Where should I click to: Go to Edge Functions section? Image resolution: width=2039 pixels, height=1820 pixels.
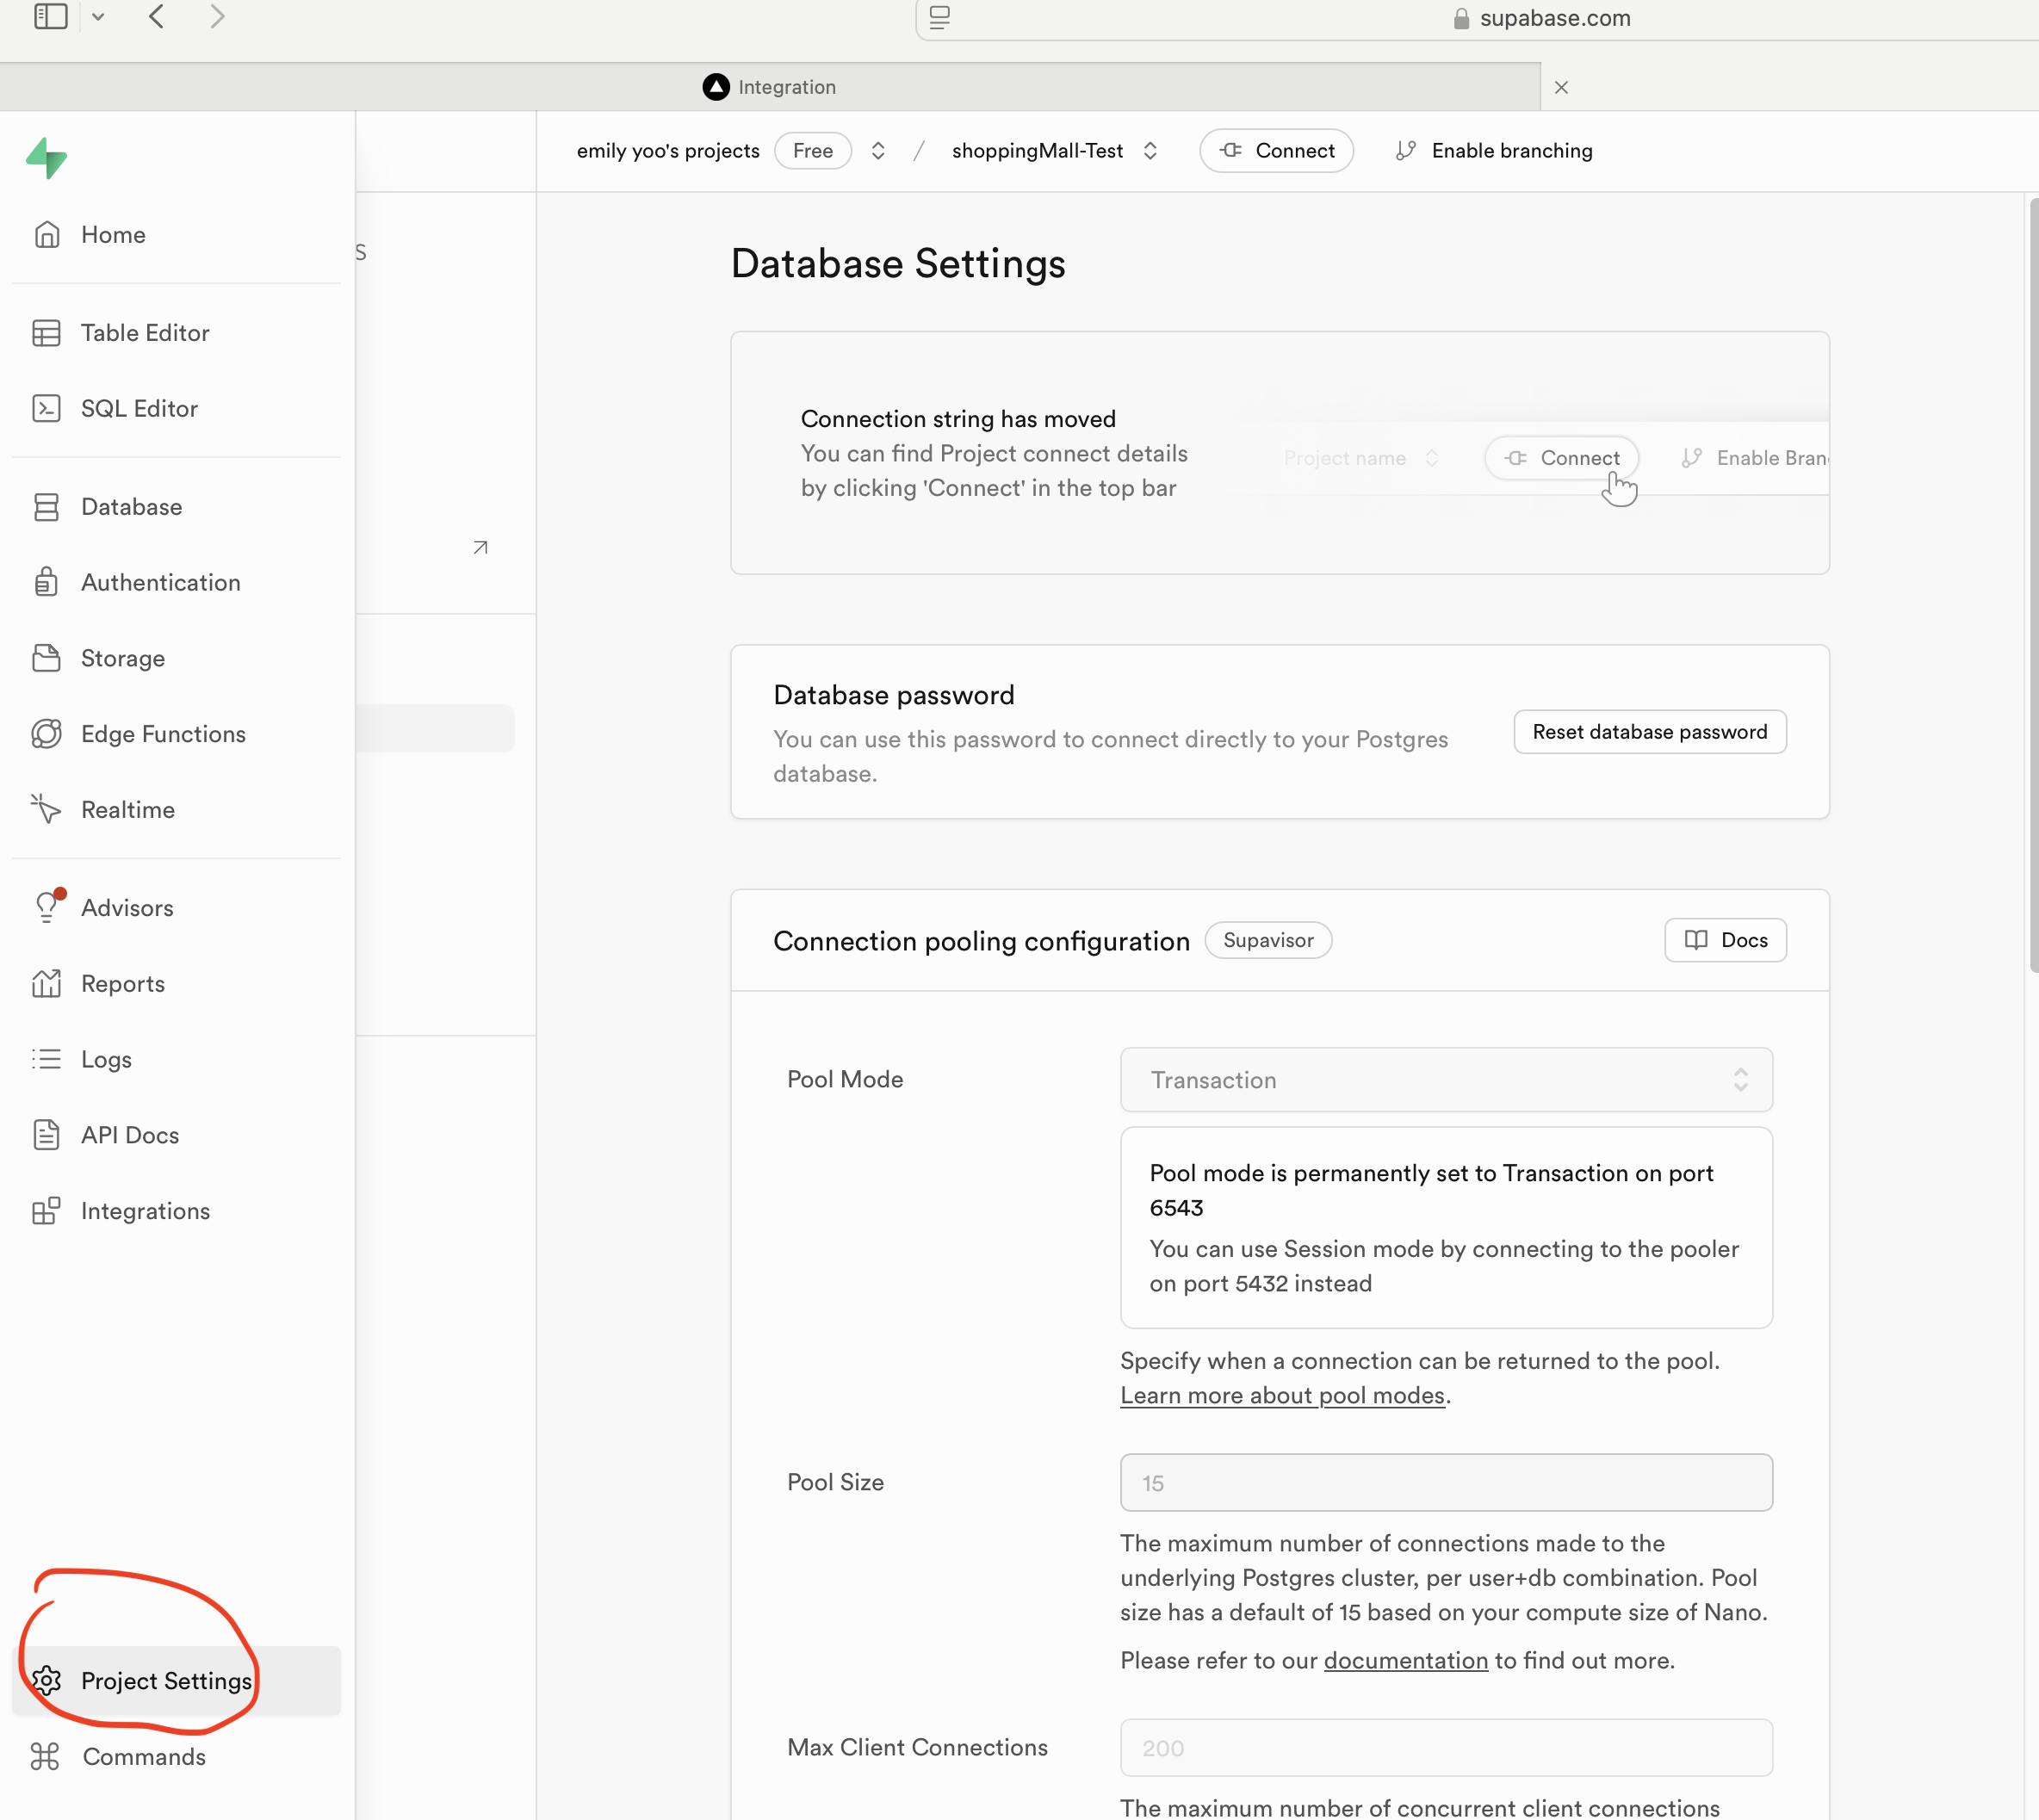(x=162, y=734)
